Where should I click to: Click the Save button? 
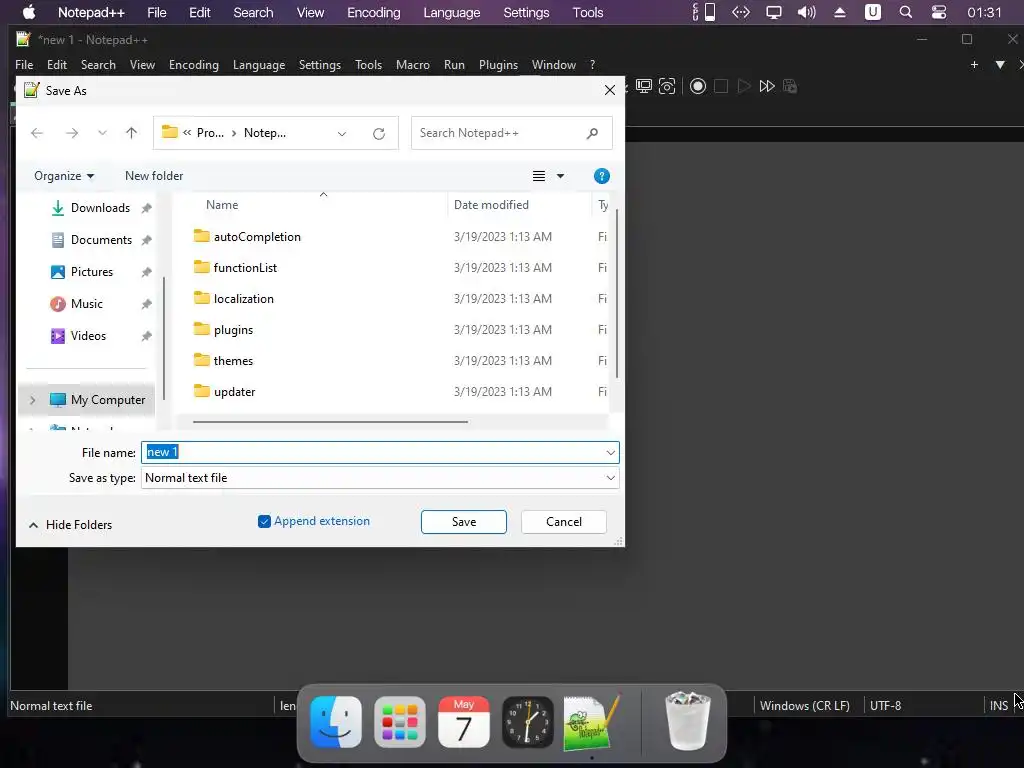[464, 522]
